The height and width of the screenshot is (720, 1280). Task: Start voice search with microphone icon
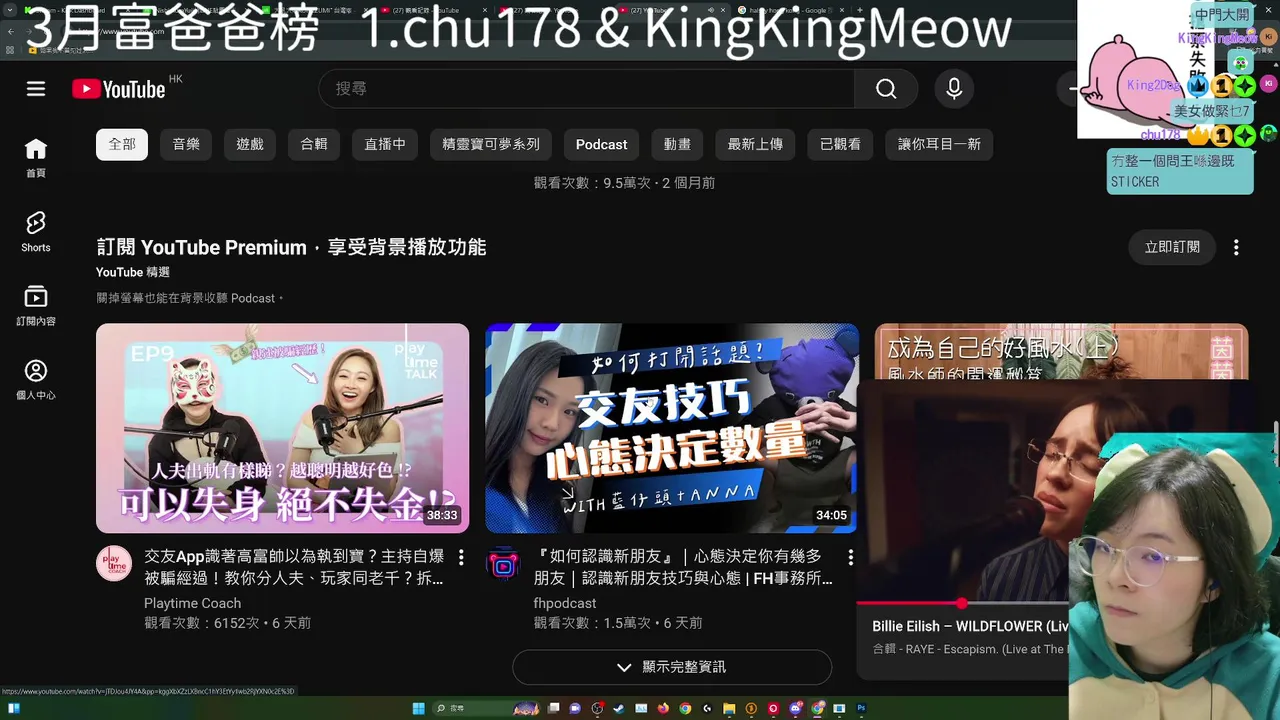click(954, 89)
